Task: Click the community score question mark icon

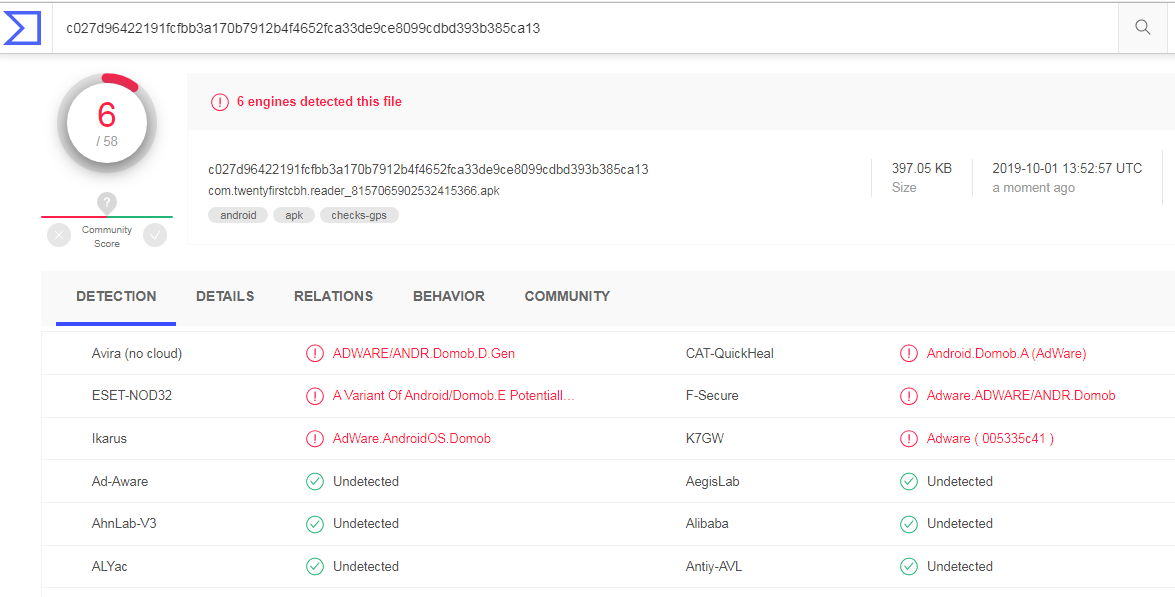Action: coord(107,202)
